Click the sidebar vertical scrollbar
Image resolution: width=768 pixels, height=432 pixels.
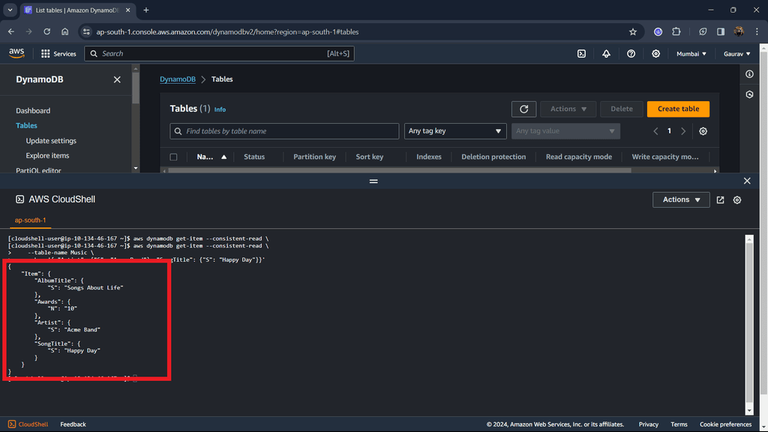[136, 88]
